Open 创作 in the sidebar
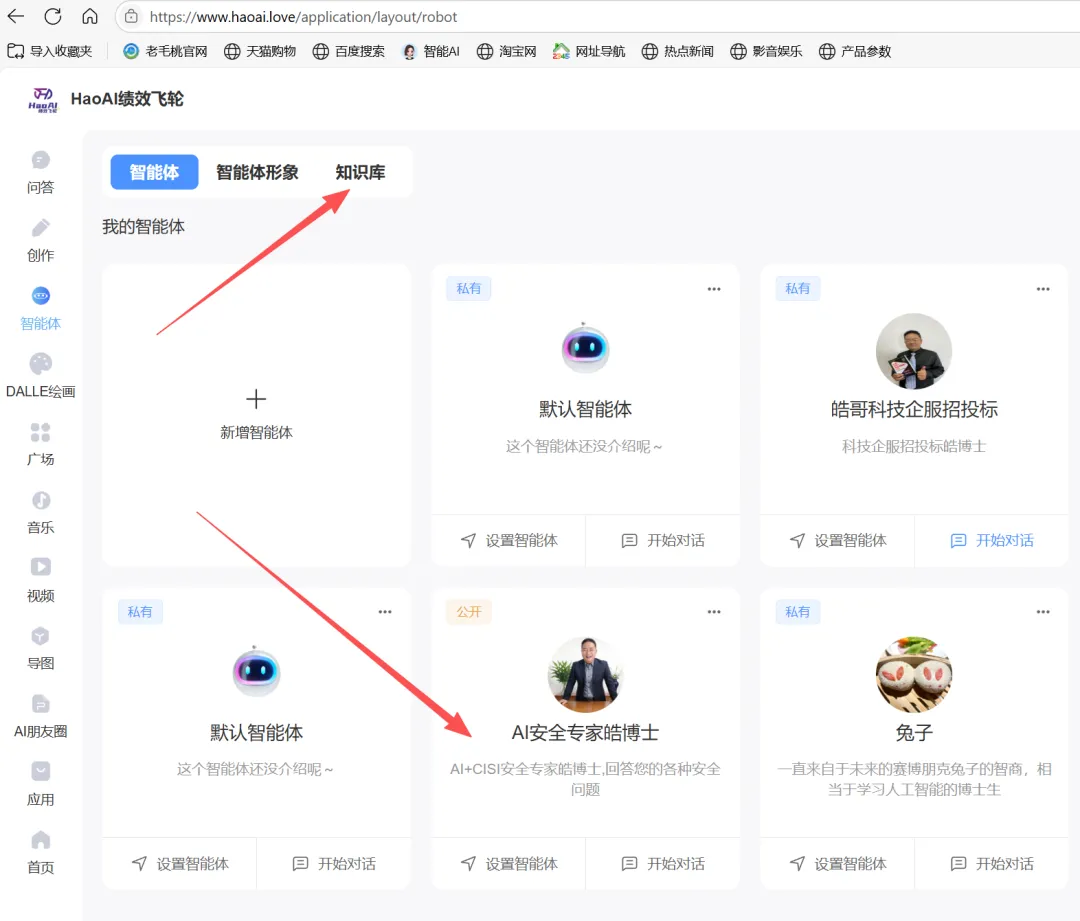 click(x=41, y=241)
